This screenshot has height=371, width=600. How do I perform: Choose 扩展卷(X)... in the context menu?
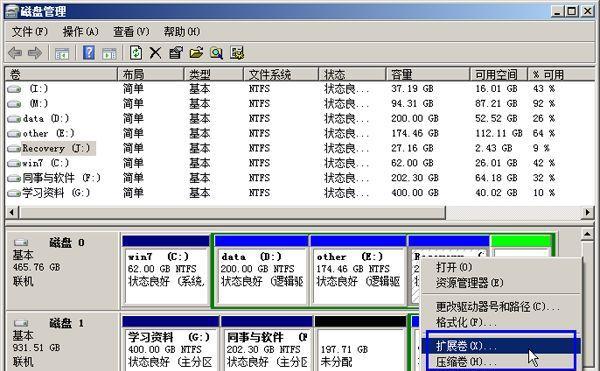(x=501, y=346)
